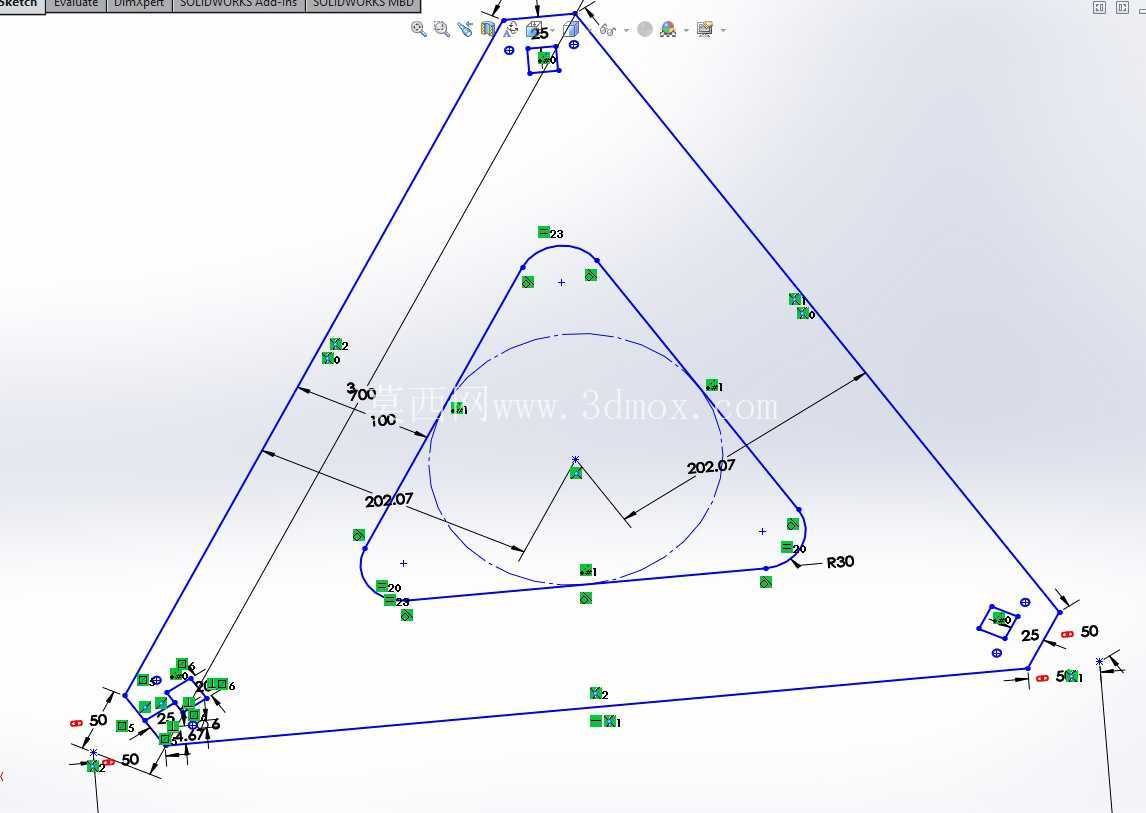Expand the View Settings dropdown arrow
1146x813 pixels.
724,31
